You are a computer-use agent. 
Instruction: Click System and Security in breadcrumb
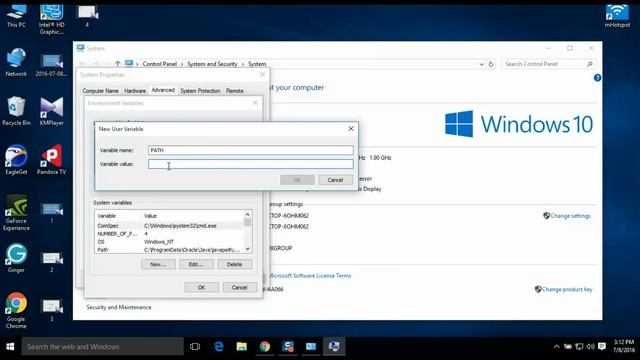pos(212,64)
